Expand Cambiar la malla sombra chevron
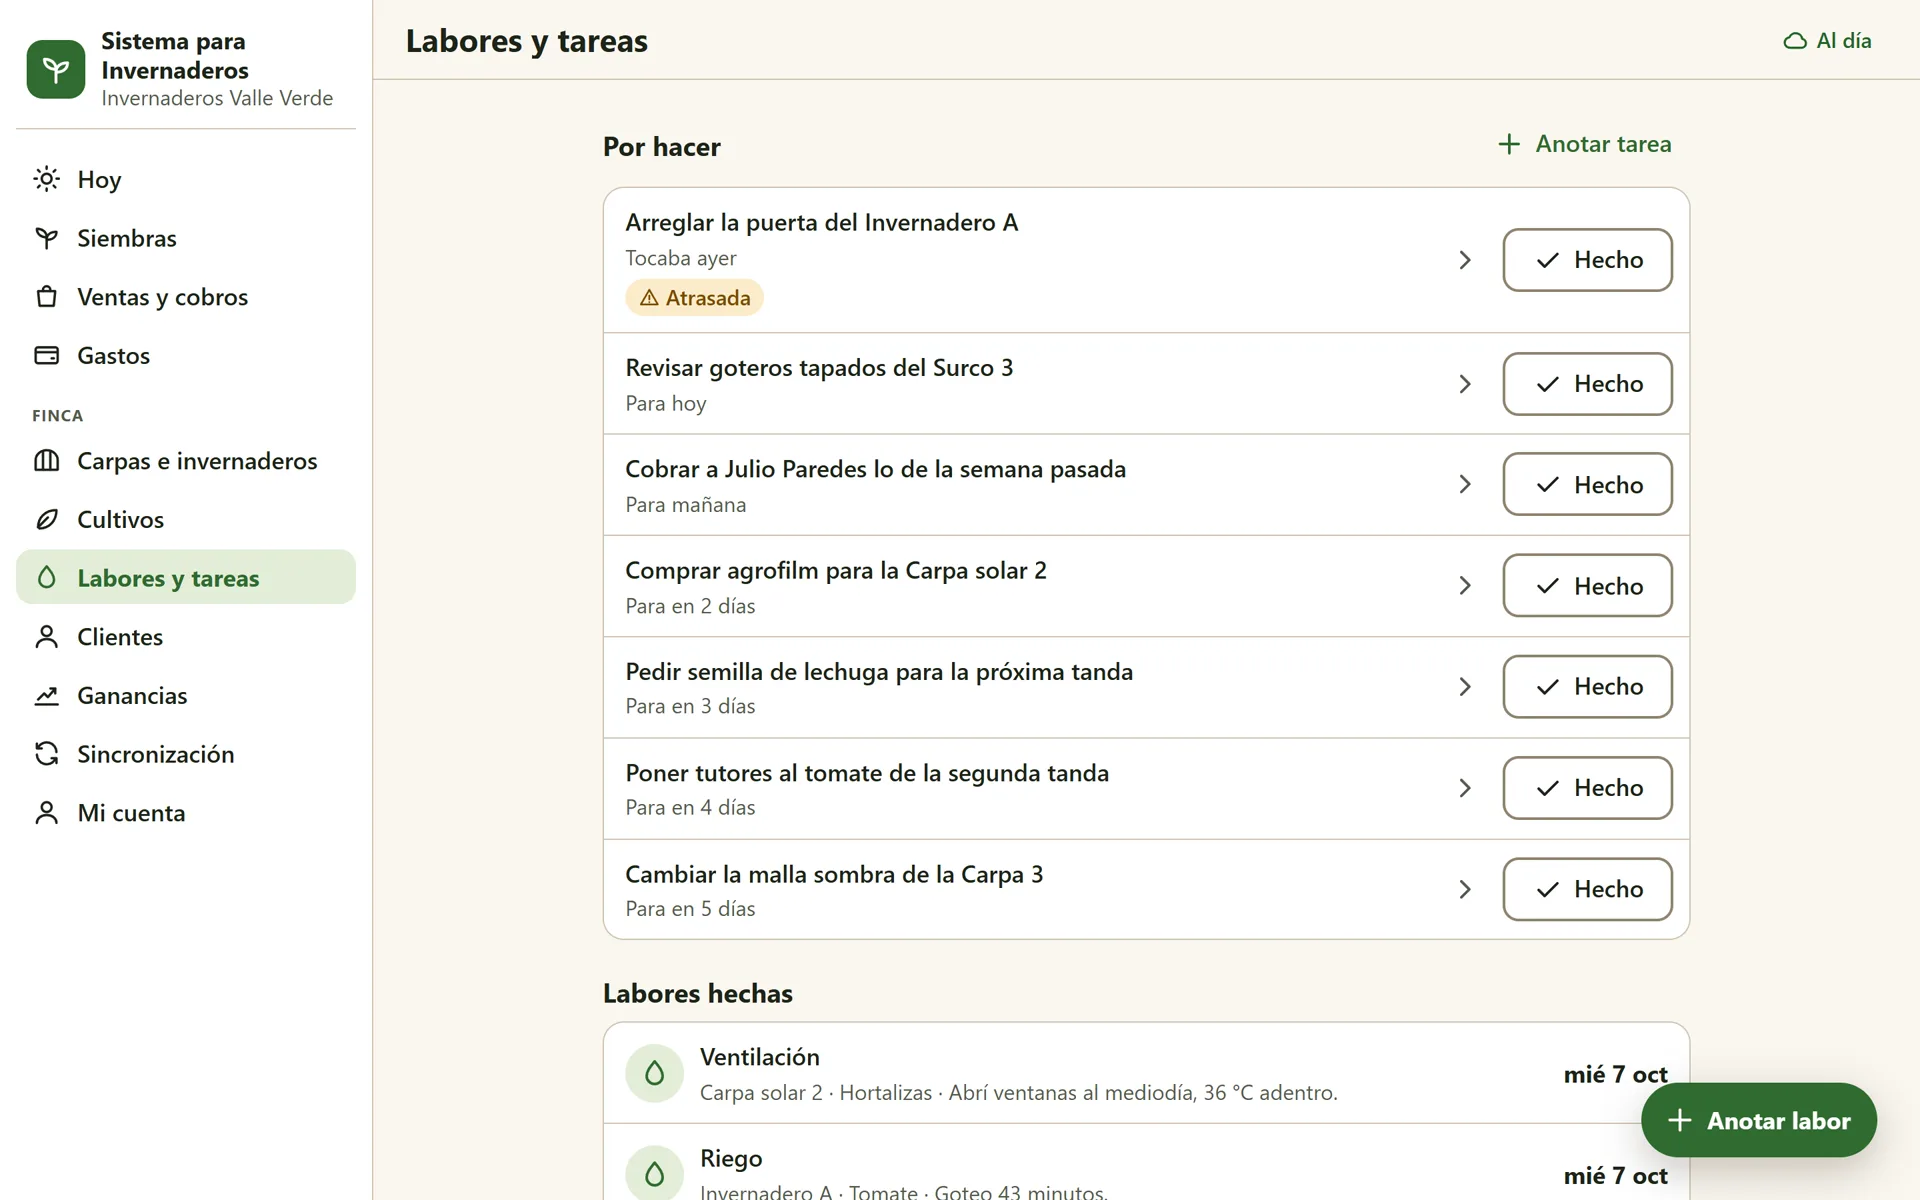The image size is (1920, 1200). (x=1465, y=889)
